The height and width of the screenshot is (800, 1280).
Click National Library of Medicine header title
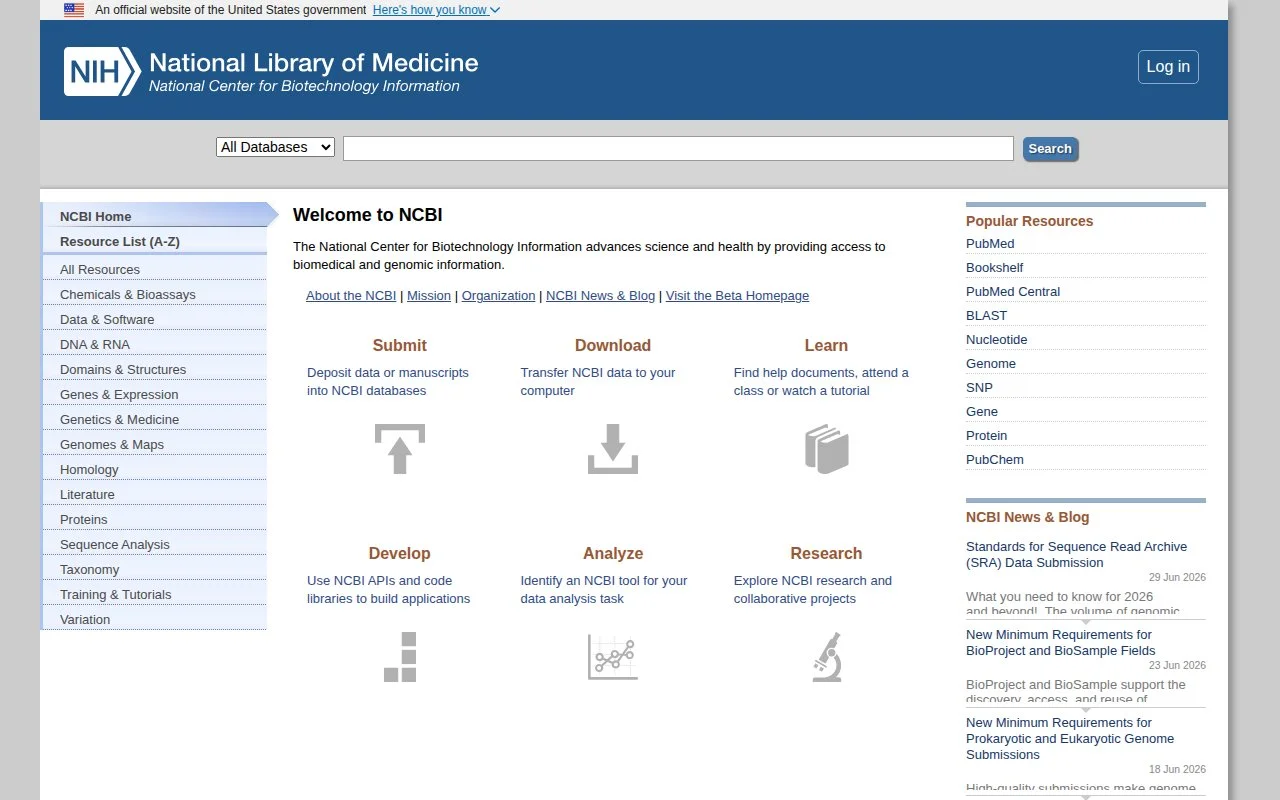[x=314, y=63]
